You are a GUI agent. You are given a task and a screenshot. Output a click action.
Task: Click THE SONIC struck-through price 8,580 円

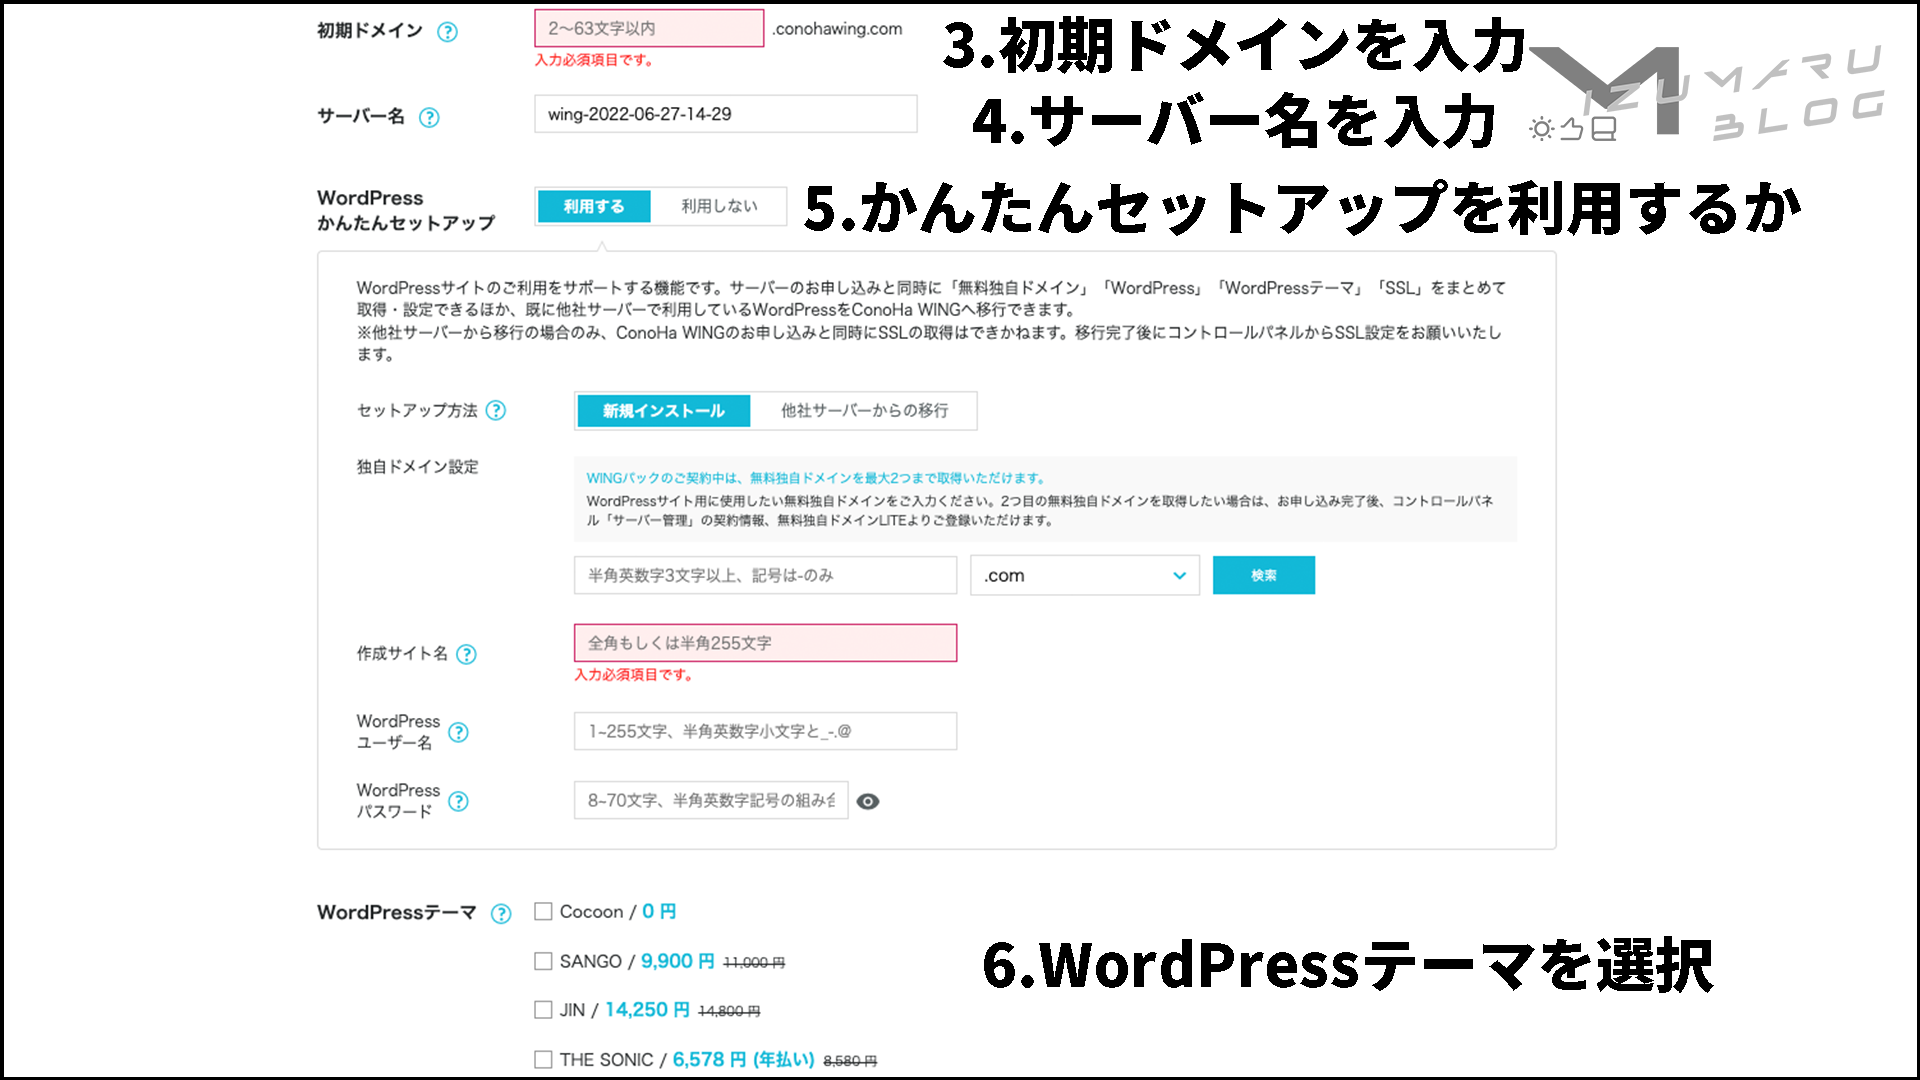[850, 1060]
